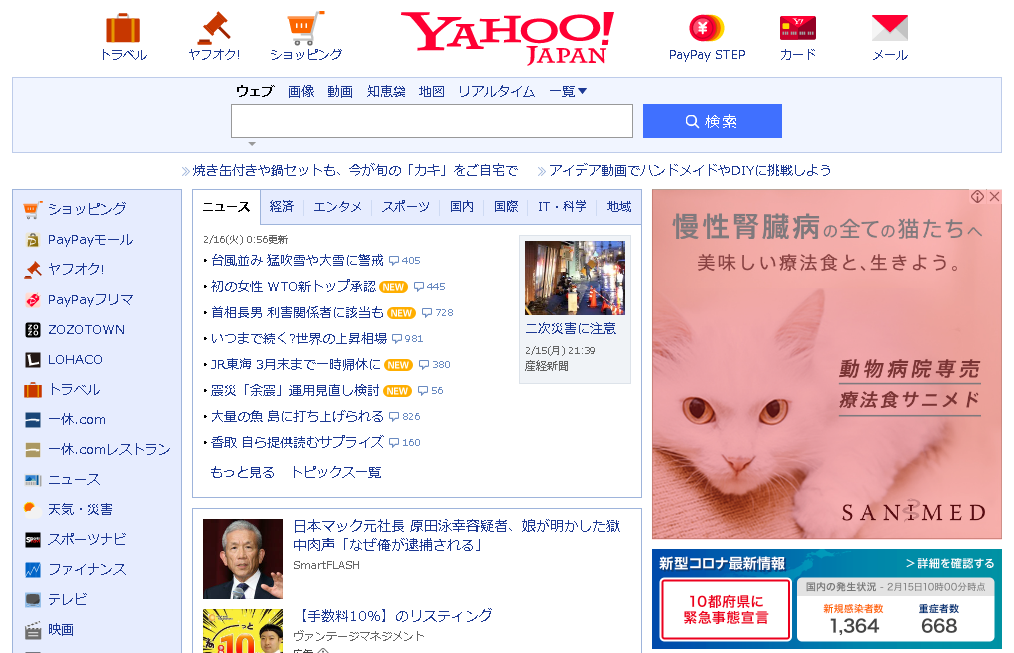Click the トピックス一覧 link
Screen dimensions: 1014x653
(x=336, y=473)
